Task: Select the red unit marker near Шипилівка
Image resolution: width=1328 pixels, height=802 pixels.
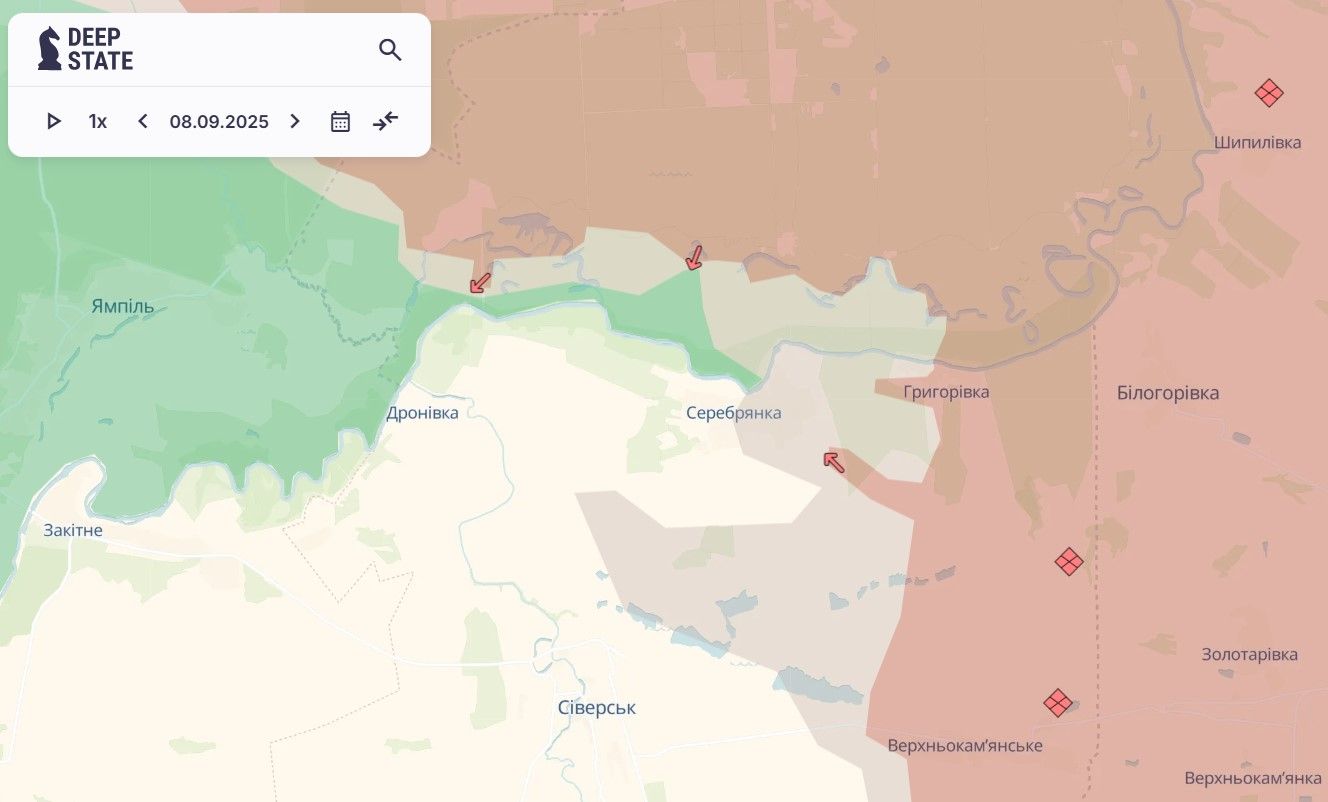Action: [x=1269, y=93]
